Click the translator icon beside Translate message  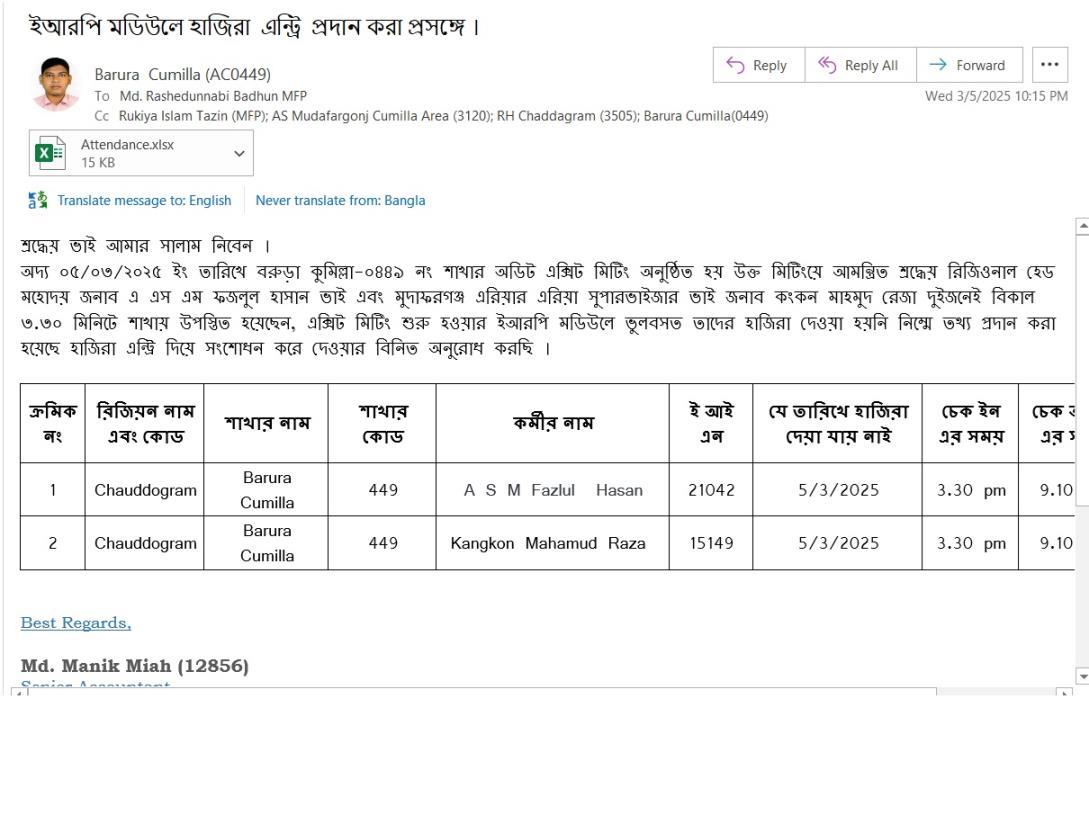pyautogui.click(x=38, y=200)
